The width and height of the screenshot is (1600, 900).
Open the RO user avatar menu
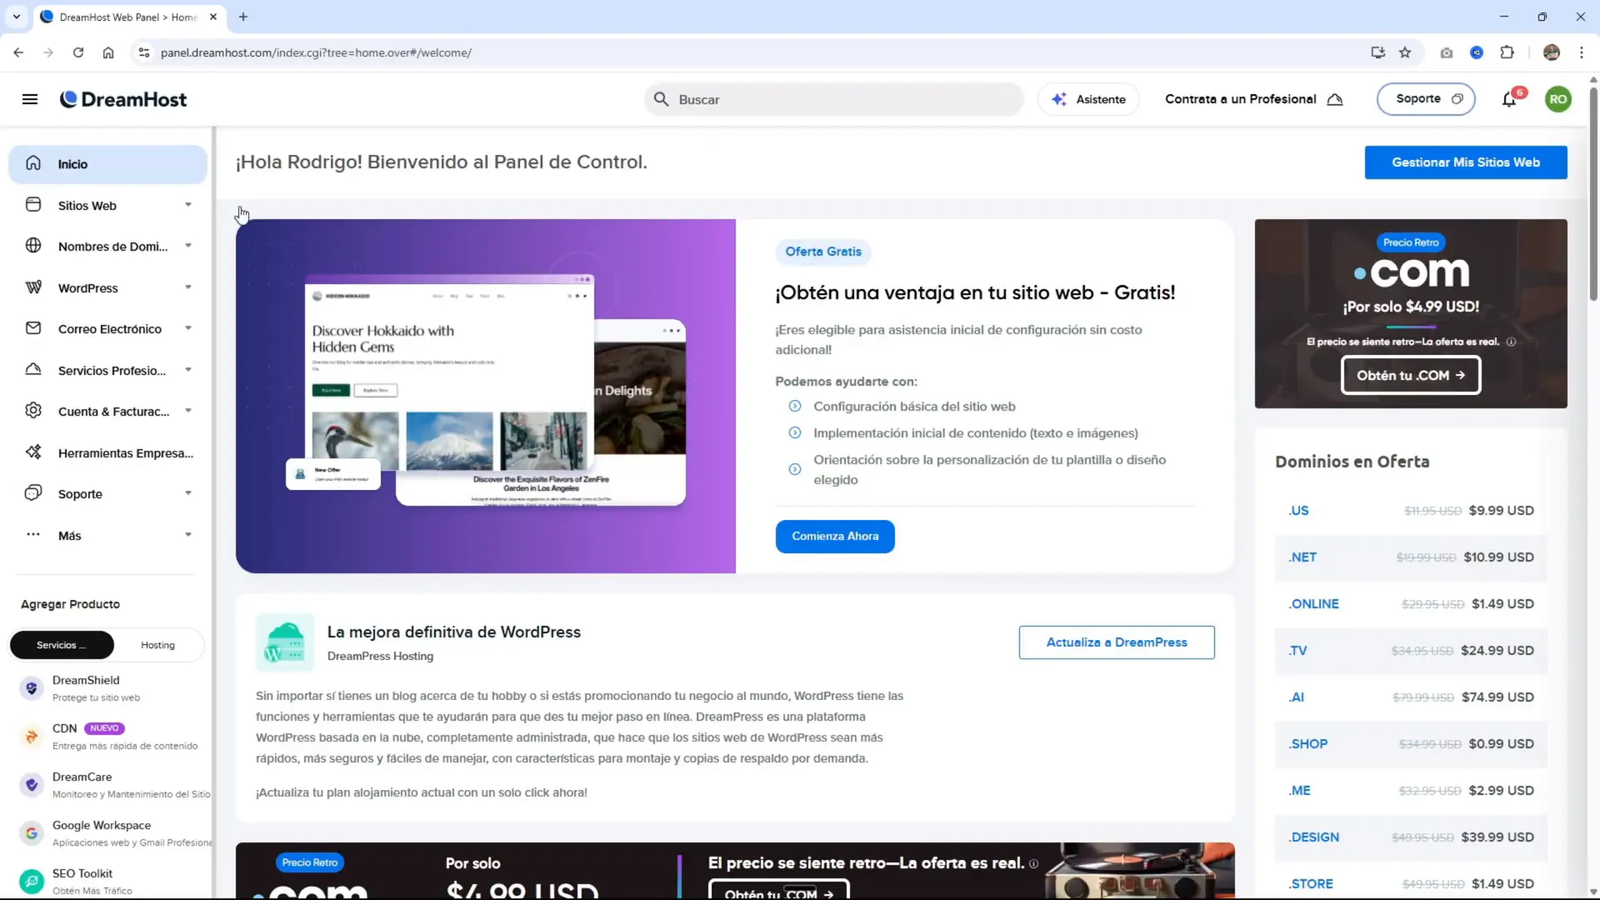coord(1558,99)
